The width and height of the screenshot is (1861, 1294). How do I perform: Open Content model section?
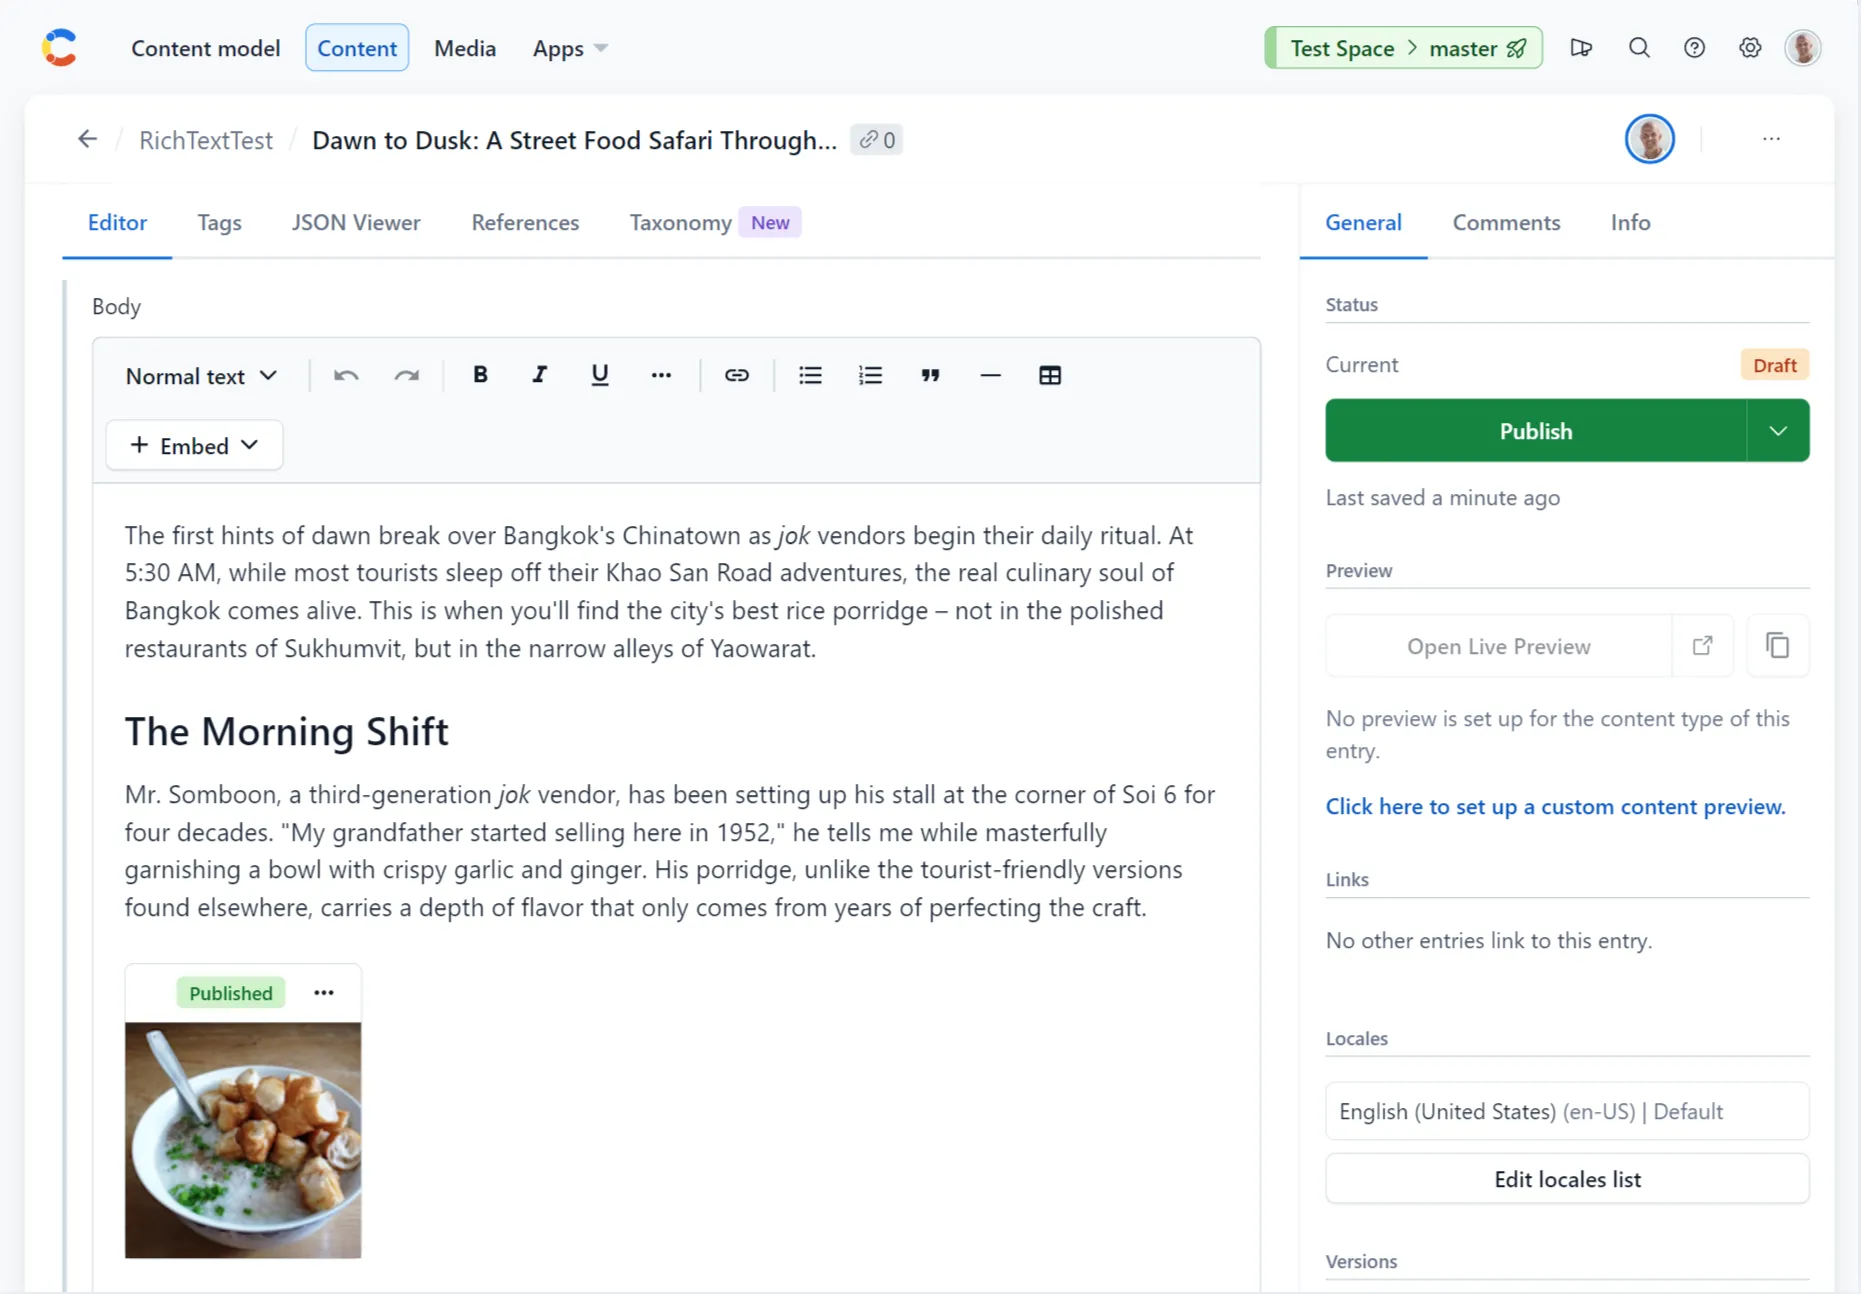click(x=206, y=48)
